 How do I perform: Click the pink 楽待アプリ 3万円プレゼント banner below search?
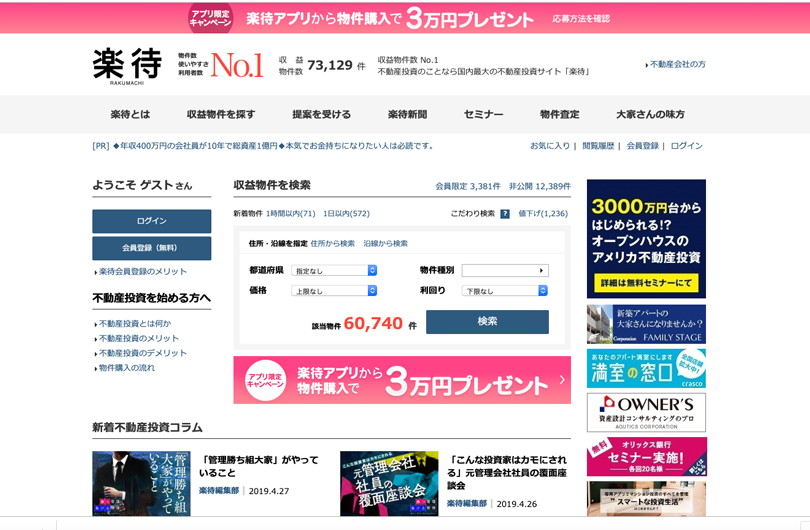pos(402,380)
